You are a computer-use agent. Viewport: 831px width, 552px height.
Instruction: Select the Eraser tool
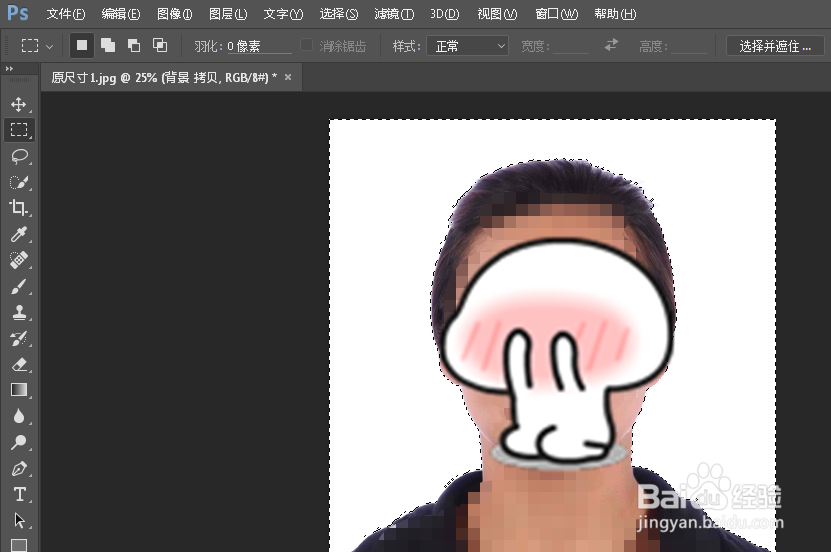(x=19, y=364)
